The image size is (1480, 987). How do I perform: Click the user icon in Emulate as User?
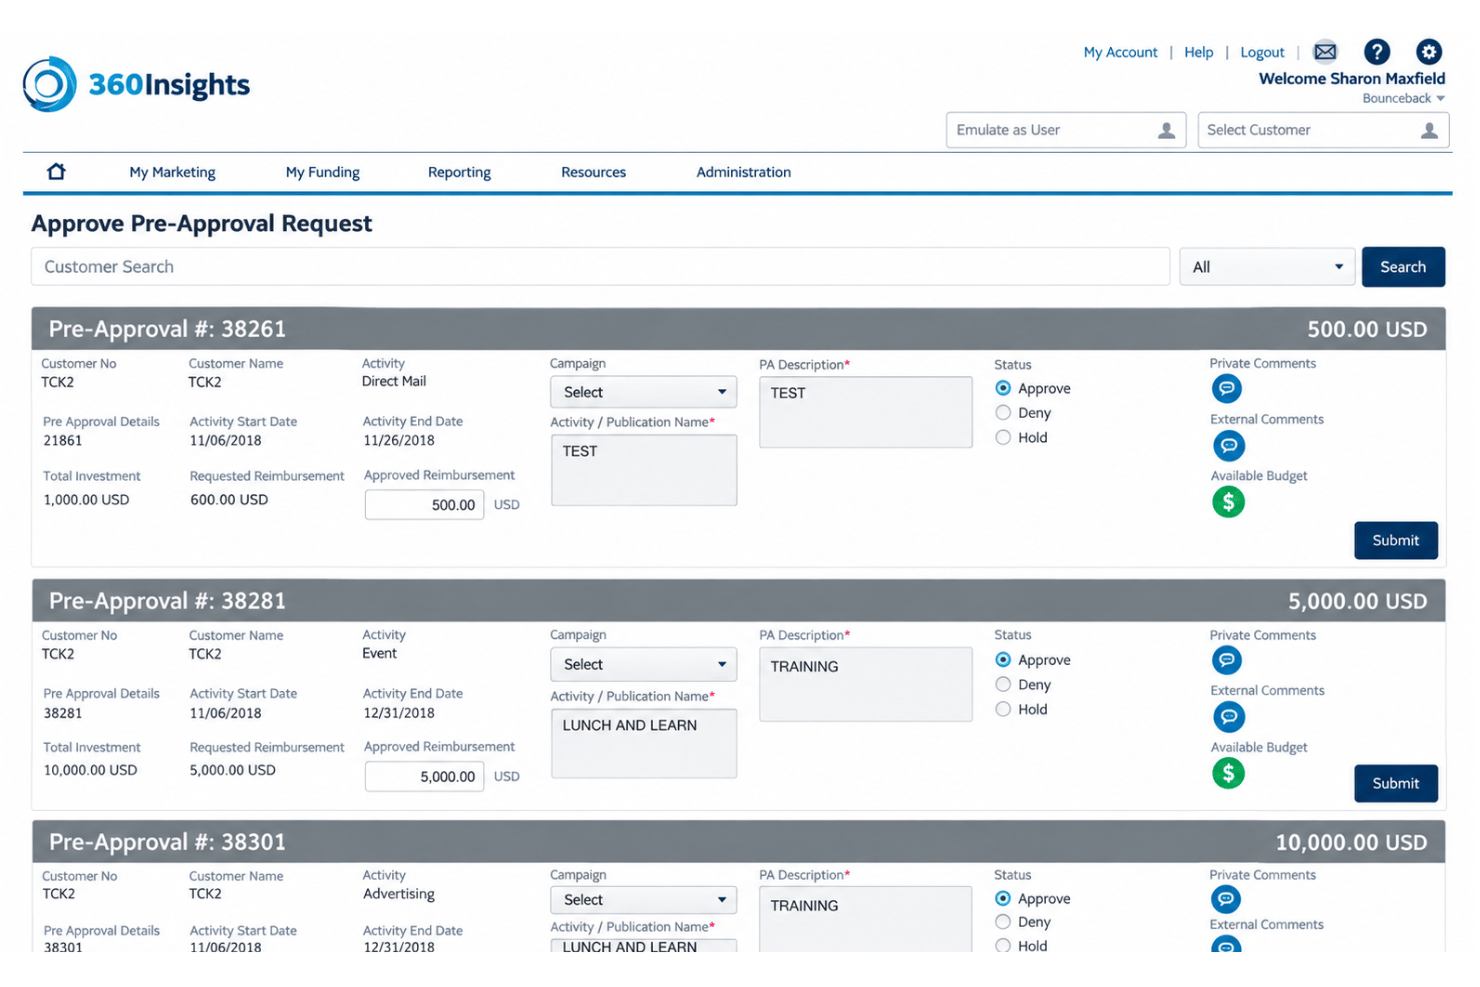[1166, 130]
